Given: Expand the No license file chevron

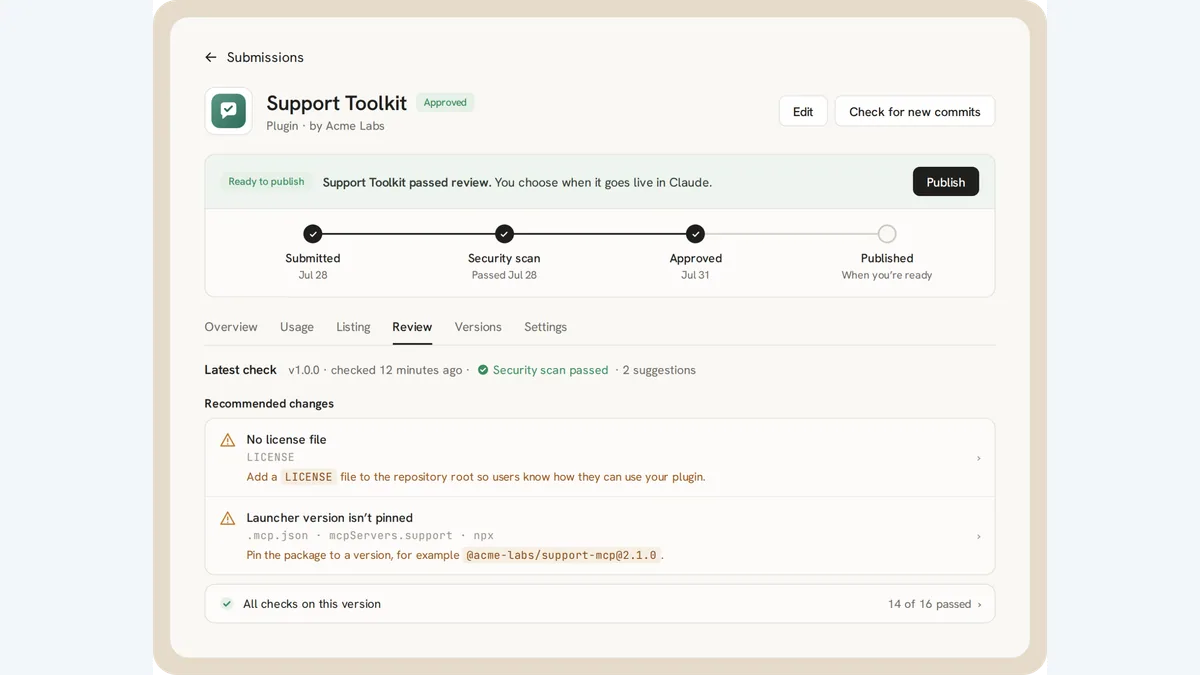Looking at the screenshot, I should [x=978, y=458].
